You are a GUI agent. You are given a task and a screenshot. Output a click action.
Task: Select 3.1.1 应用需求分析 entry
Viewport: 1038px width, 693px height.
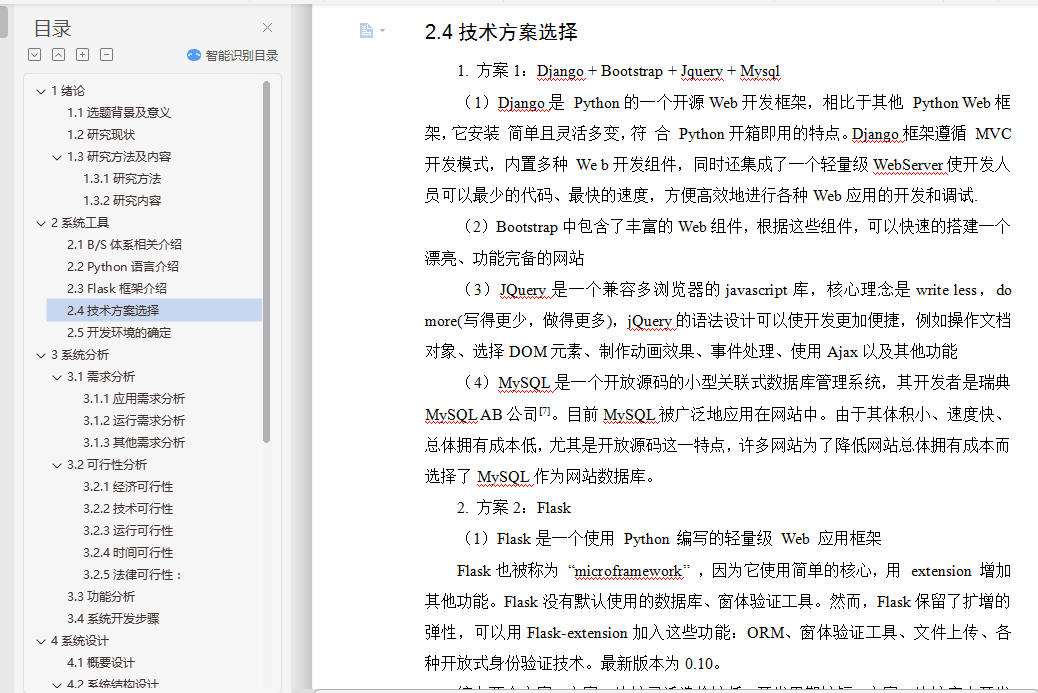pyautogui.click(x=134, y=398)
